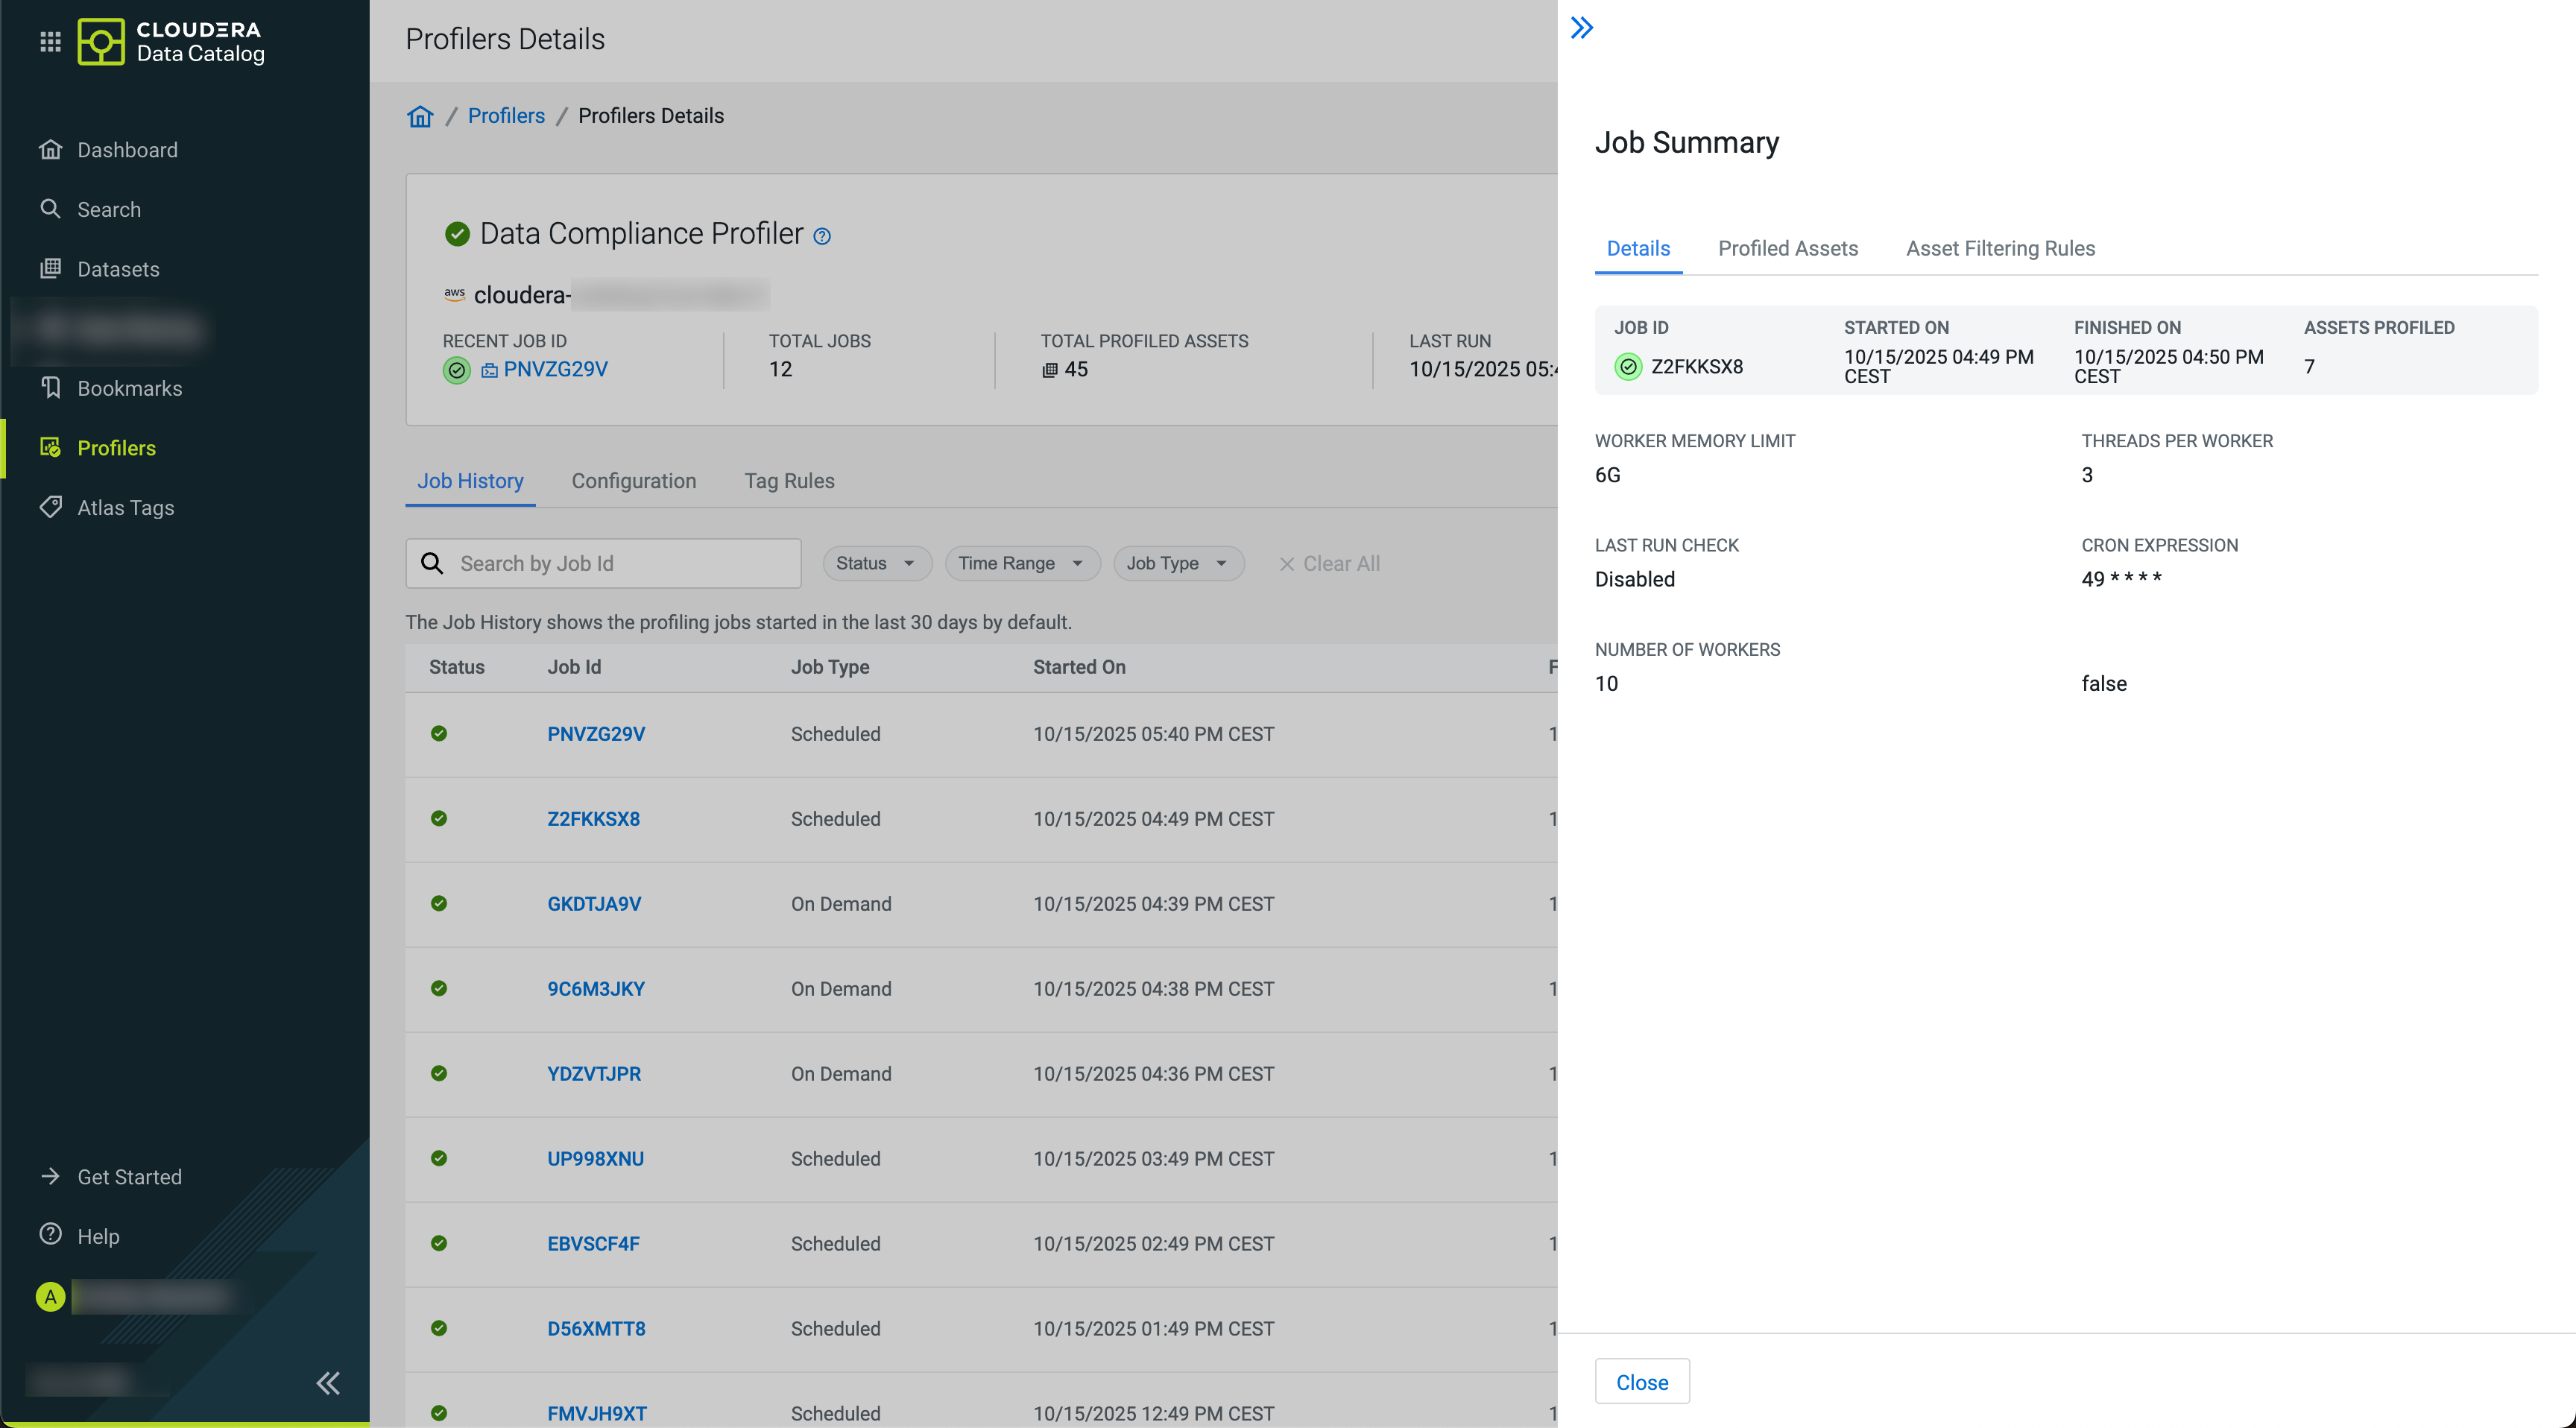Image resolution: width=2576 pixels, height=1428 pixels.
Task: Click the Profilers breadcrumb link
Action: (x=506, y=116)
